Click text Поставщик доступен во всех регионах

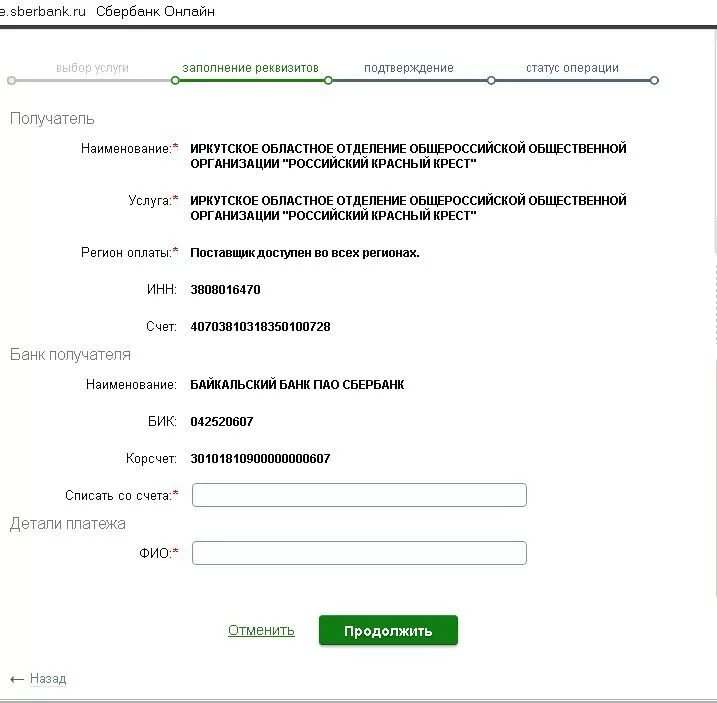click(305, 252)
